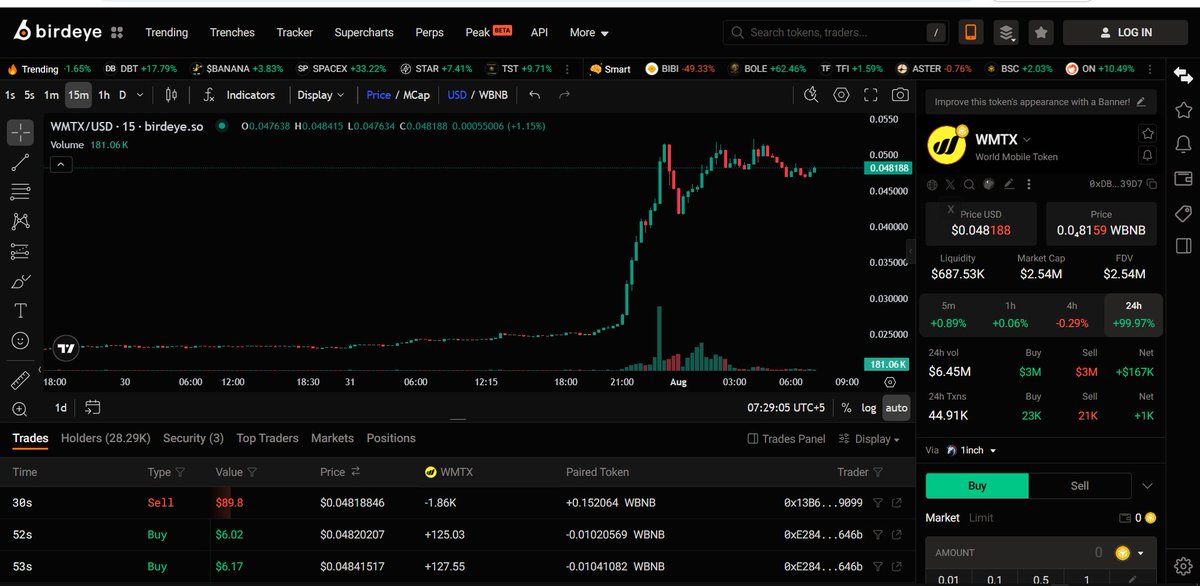Open the emoji icons tool
The height and width of the screenshot is (586, 1200).
(x=20, y=340)
